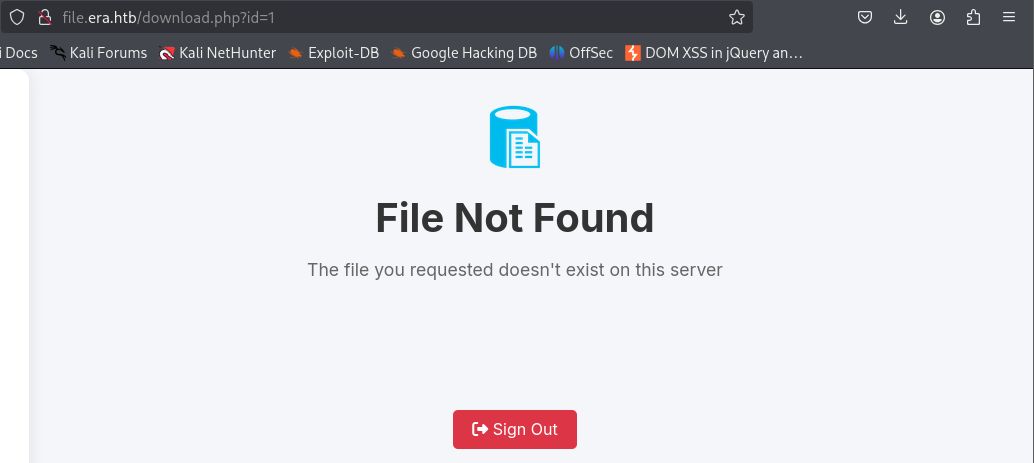1034x463 pixels.
Task: Open the Pocket save icon
Action: coord(865,17)
